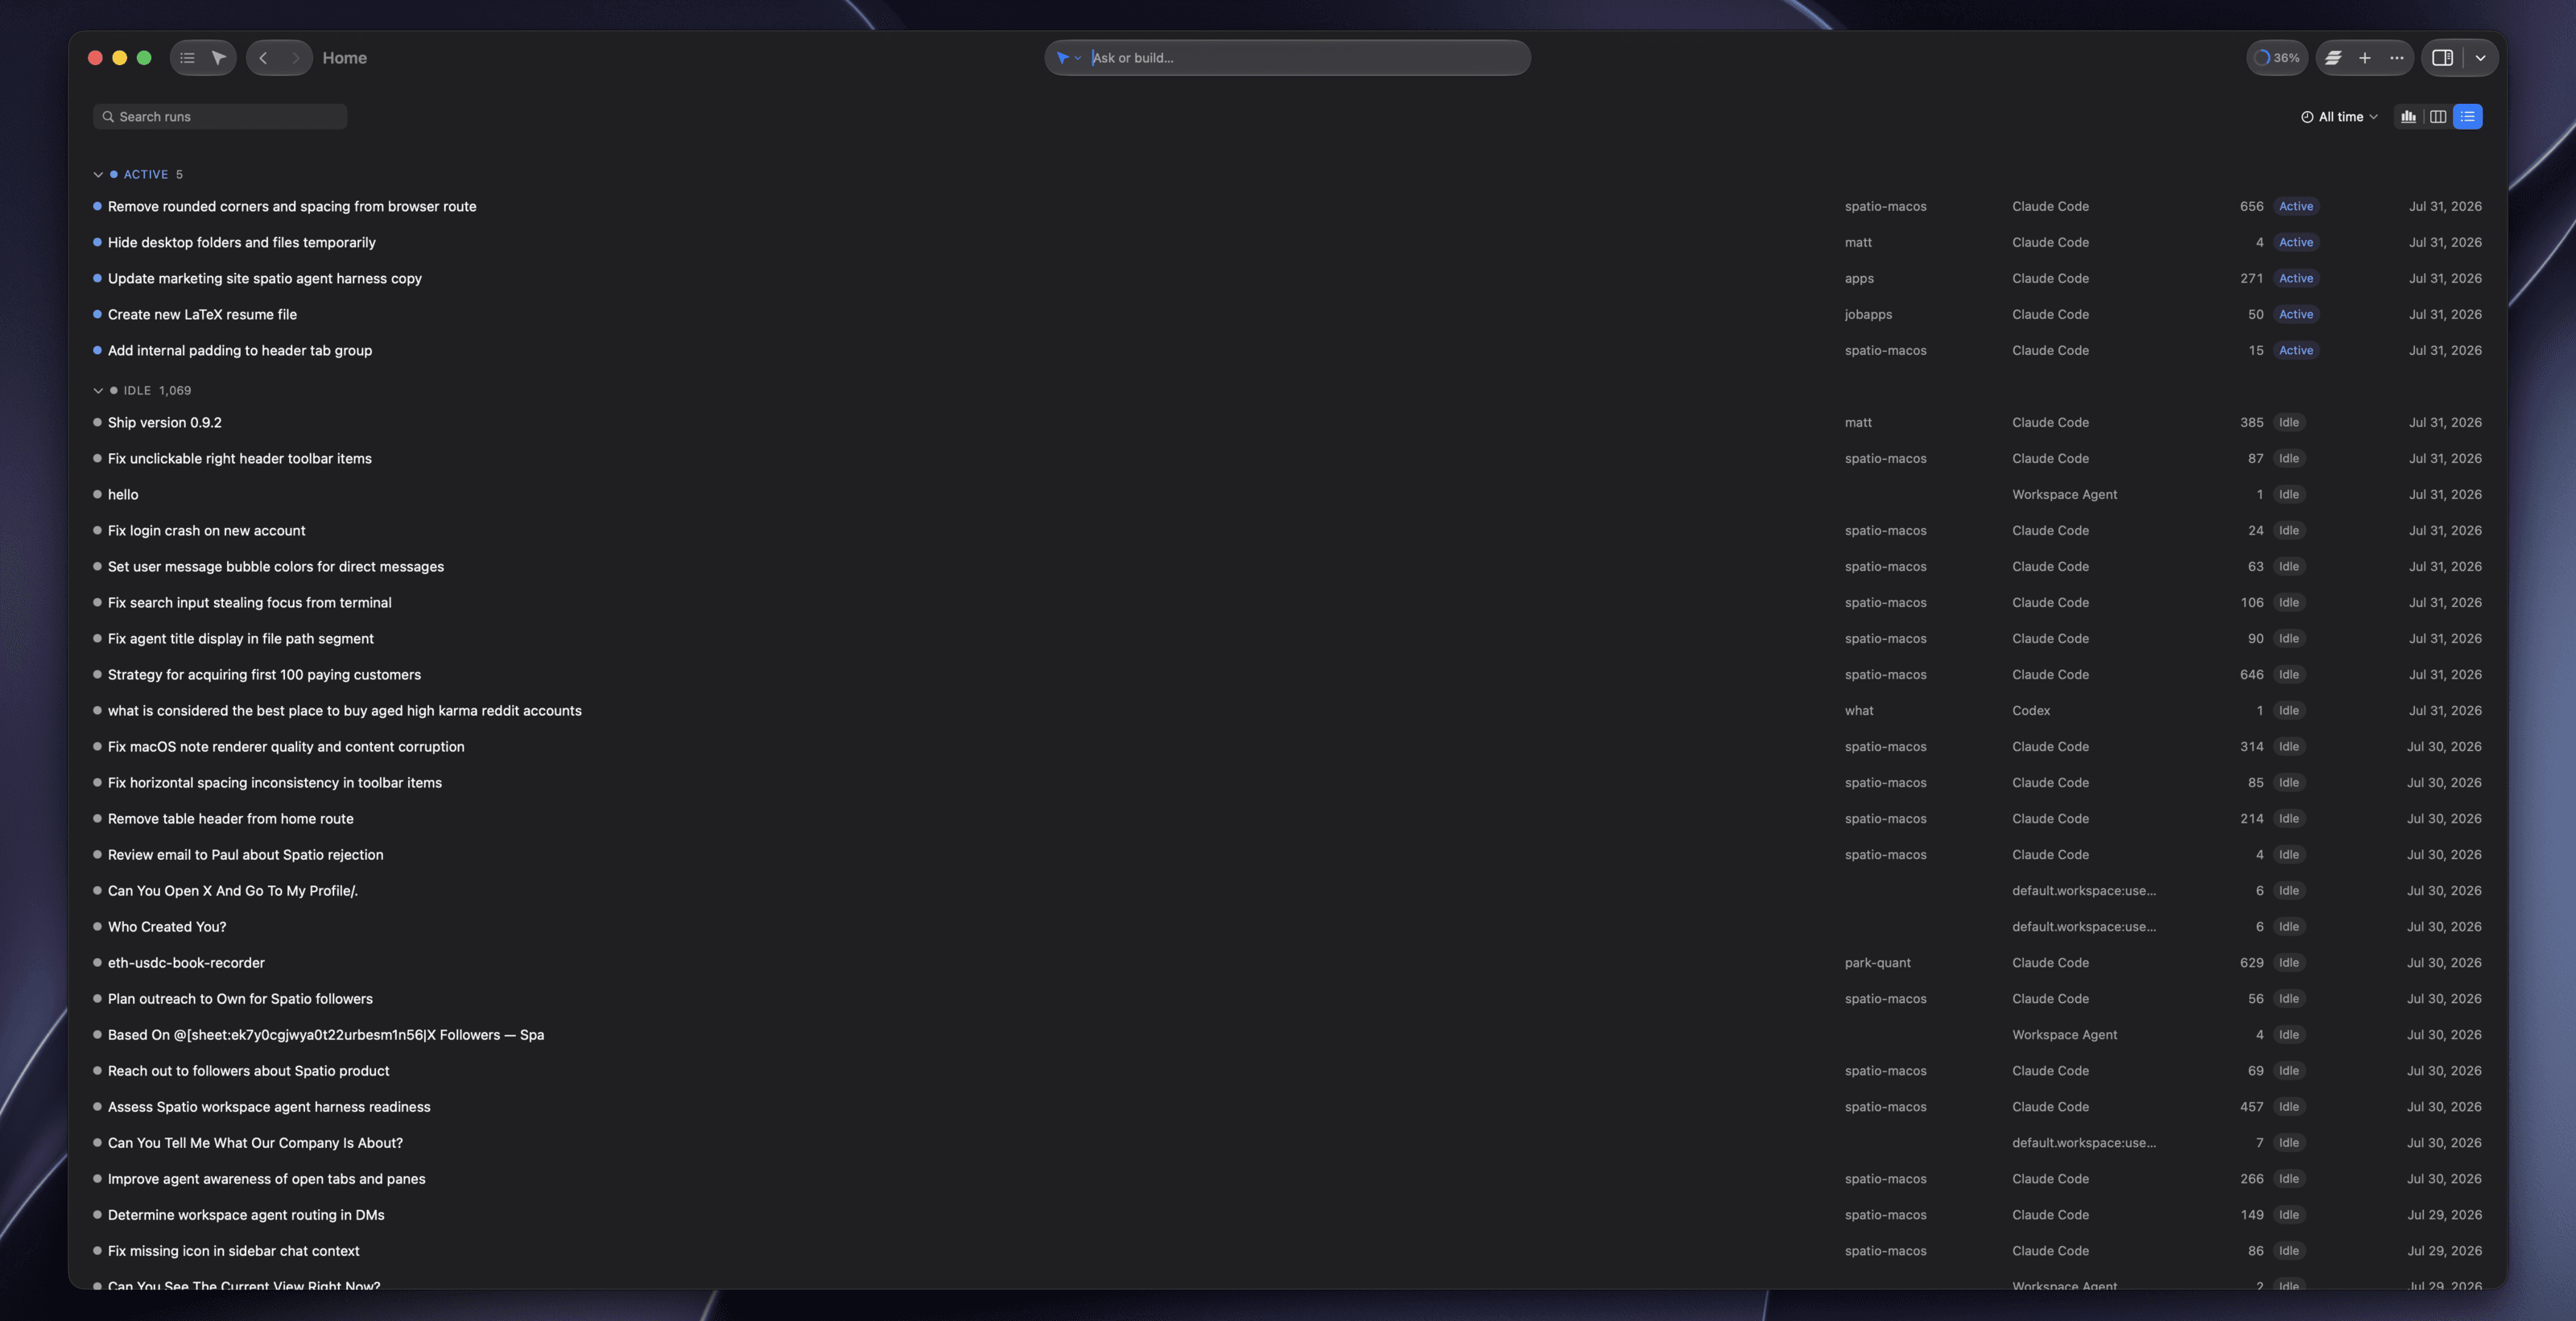Collapse the ACTIVE section

point(98,175)
